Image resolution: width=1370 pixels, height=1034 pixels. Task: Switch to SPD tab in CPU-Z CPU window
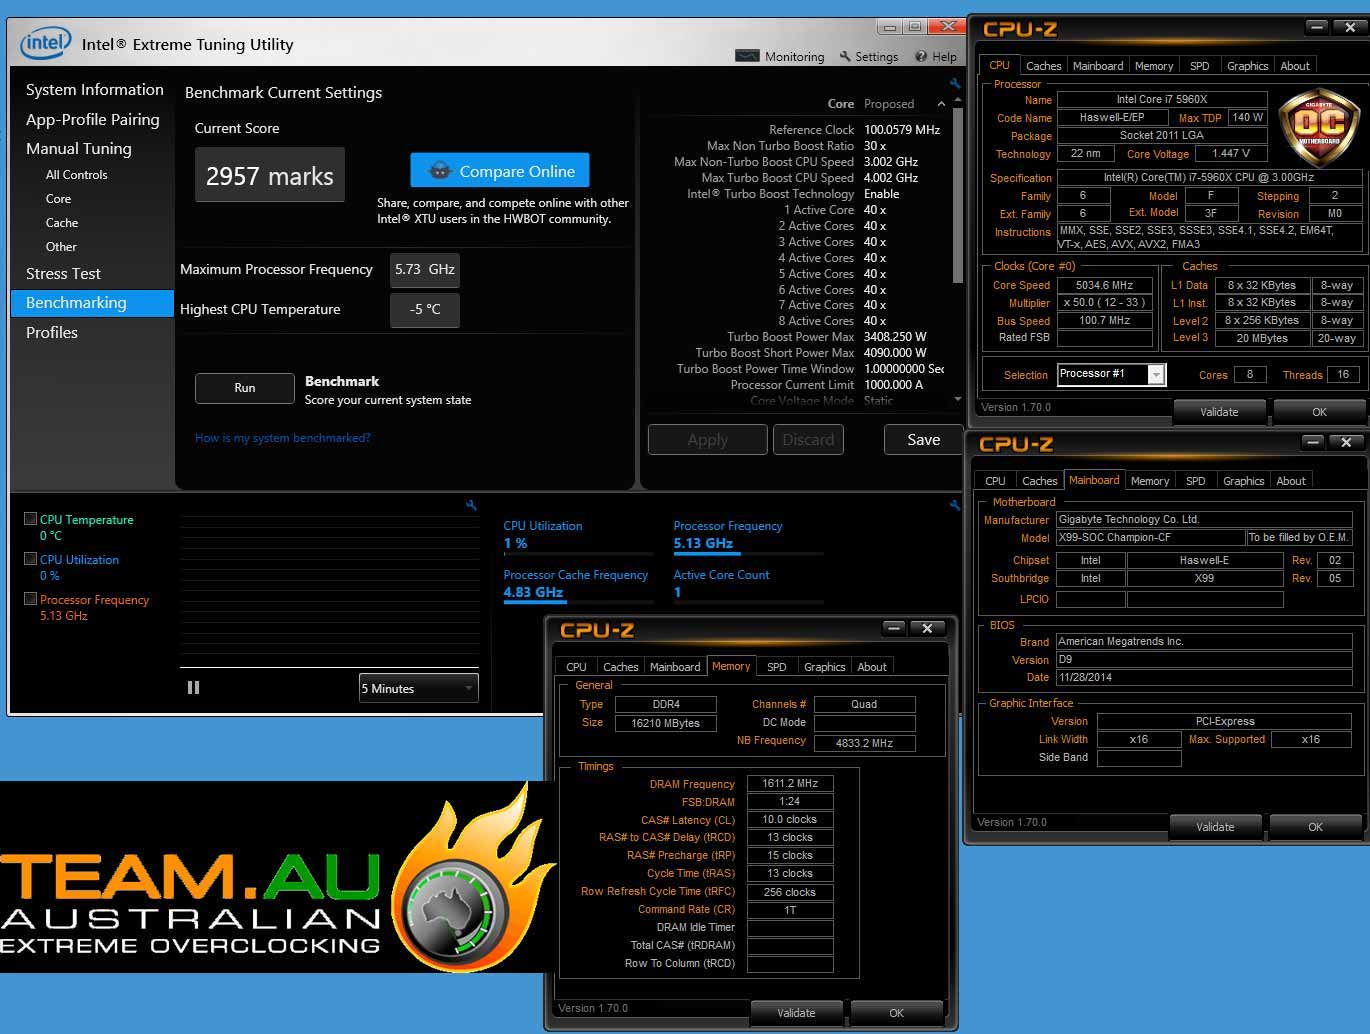point(1200,66)
